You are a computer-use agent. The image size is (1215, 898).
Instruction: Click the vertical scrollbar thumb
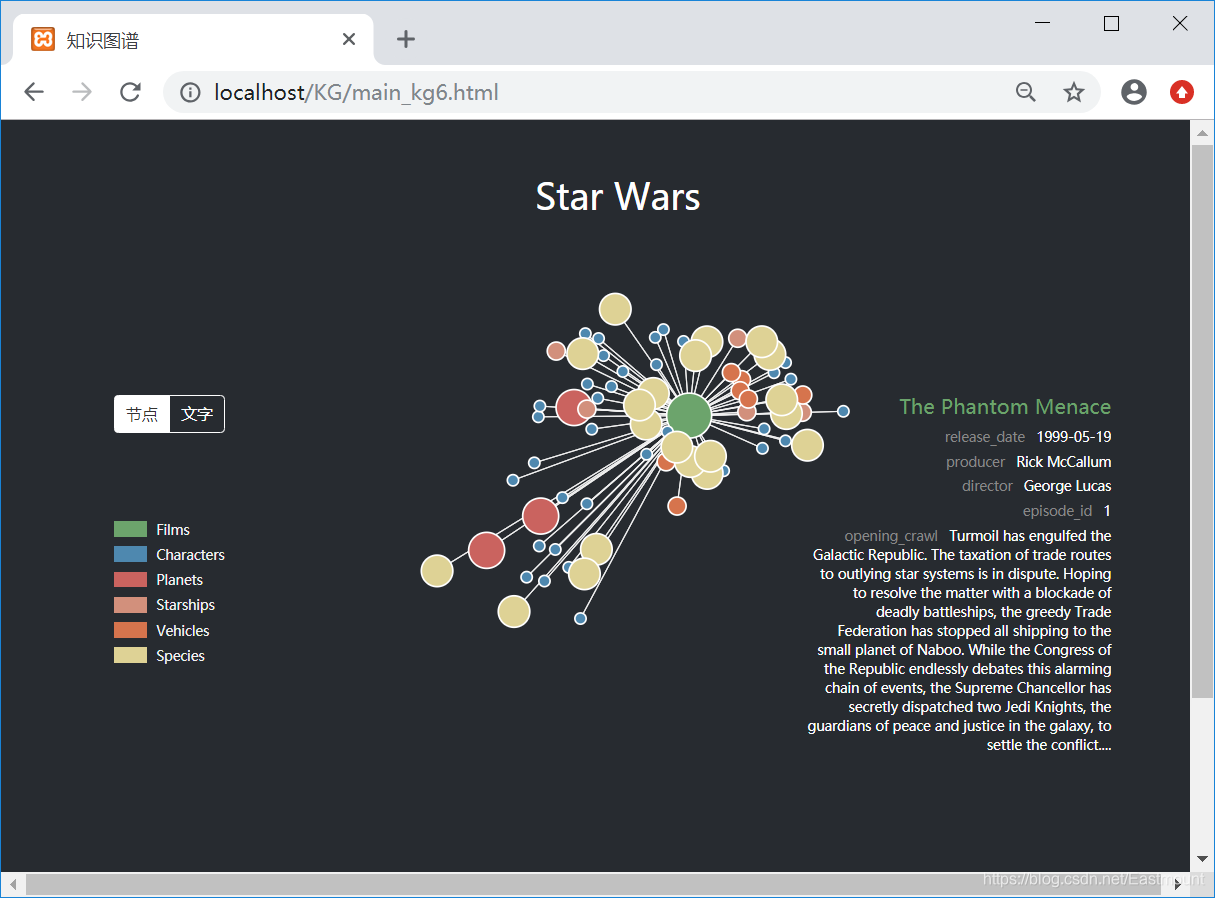(x=1202, y=421)
